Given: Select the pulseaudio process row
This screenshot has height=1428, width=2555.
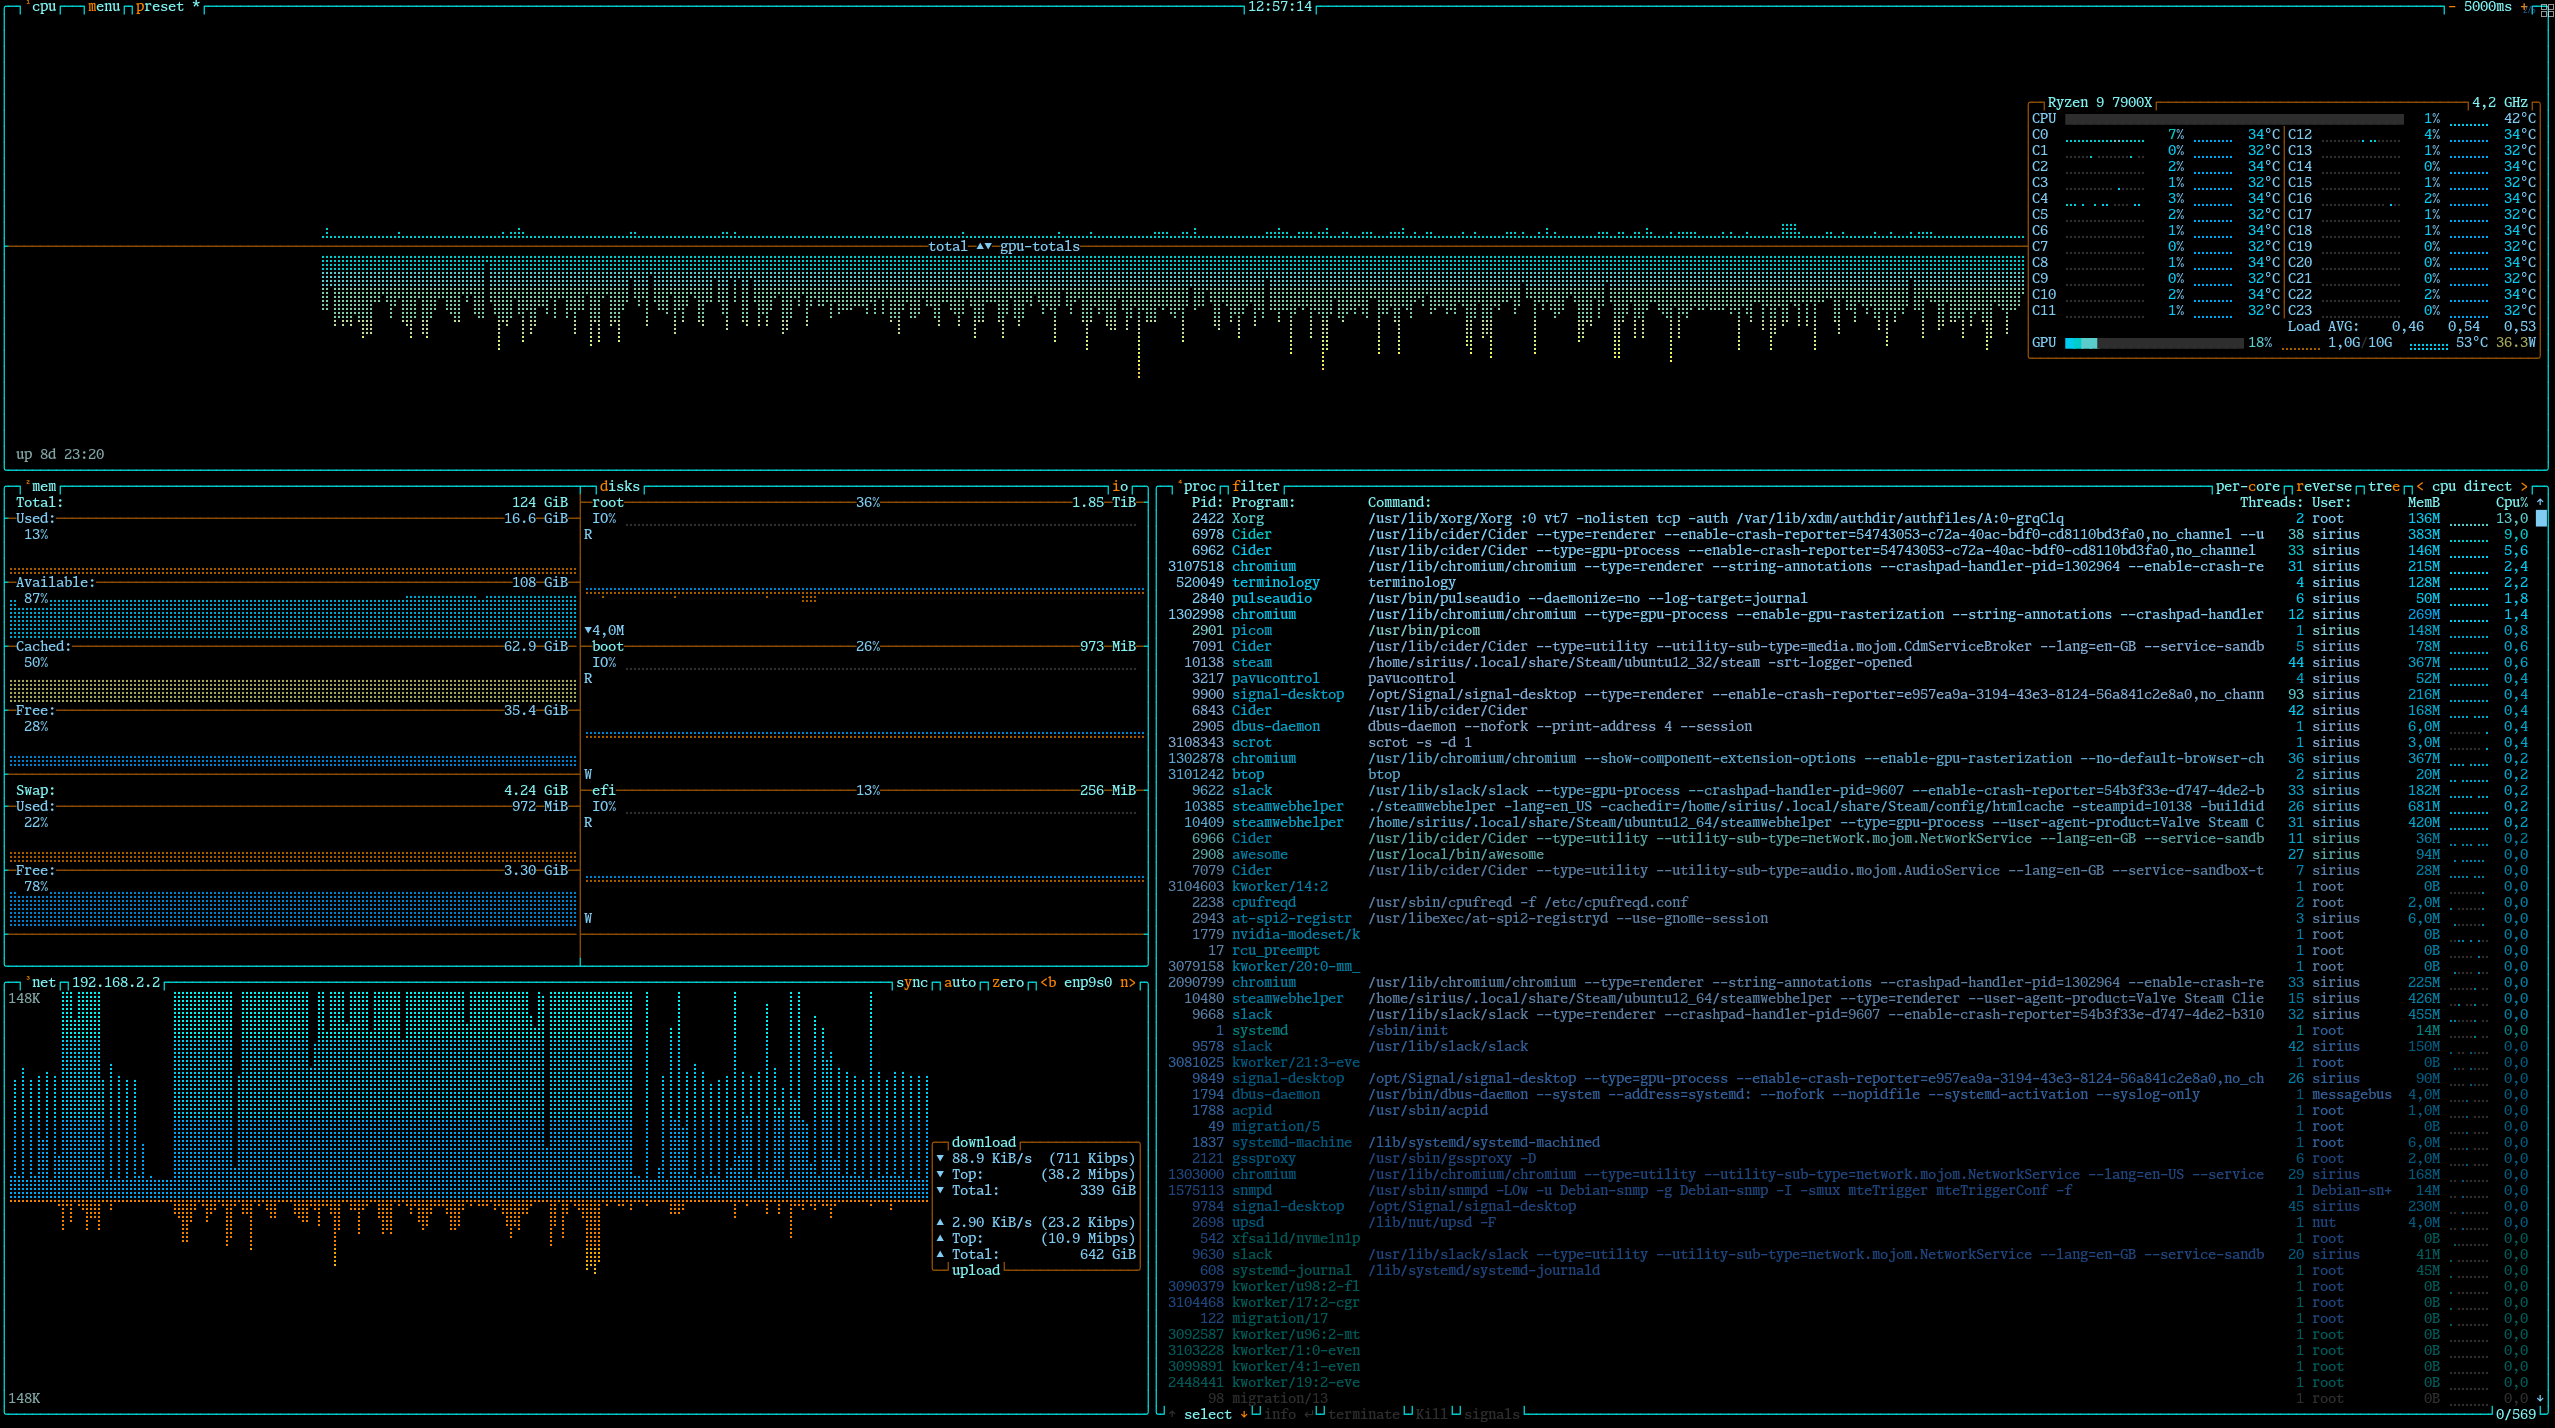Looking at the screenshot, I should (1848, 599).
